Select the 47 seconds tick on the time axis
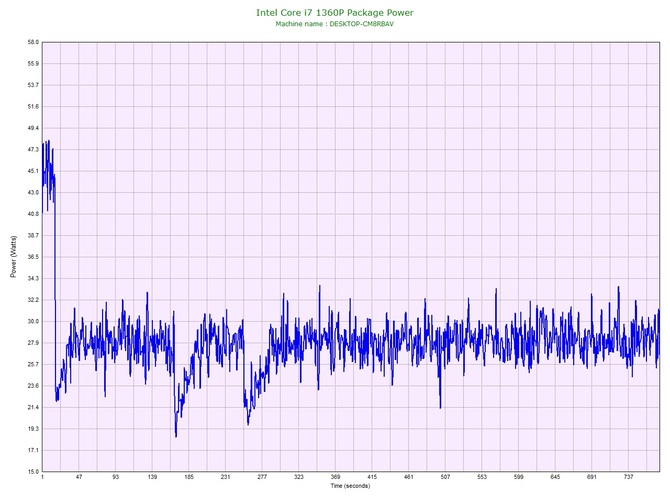Viewport: 670px width, 503px height. coord(79,478)
